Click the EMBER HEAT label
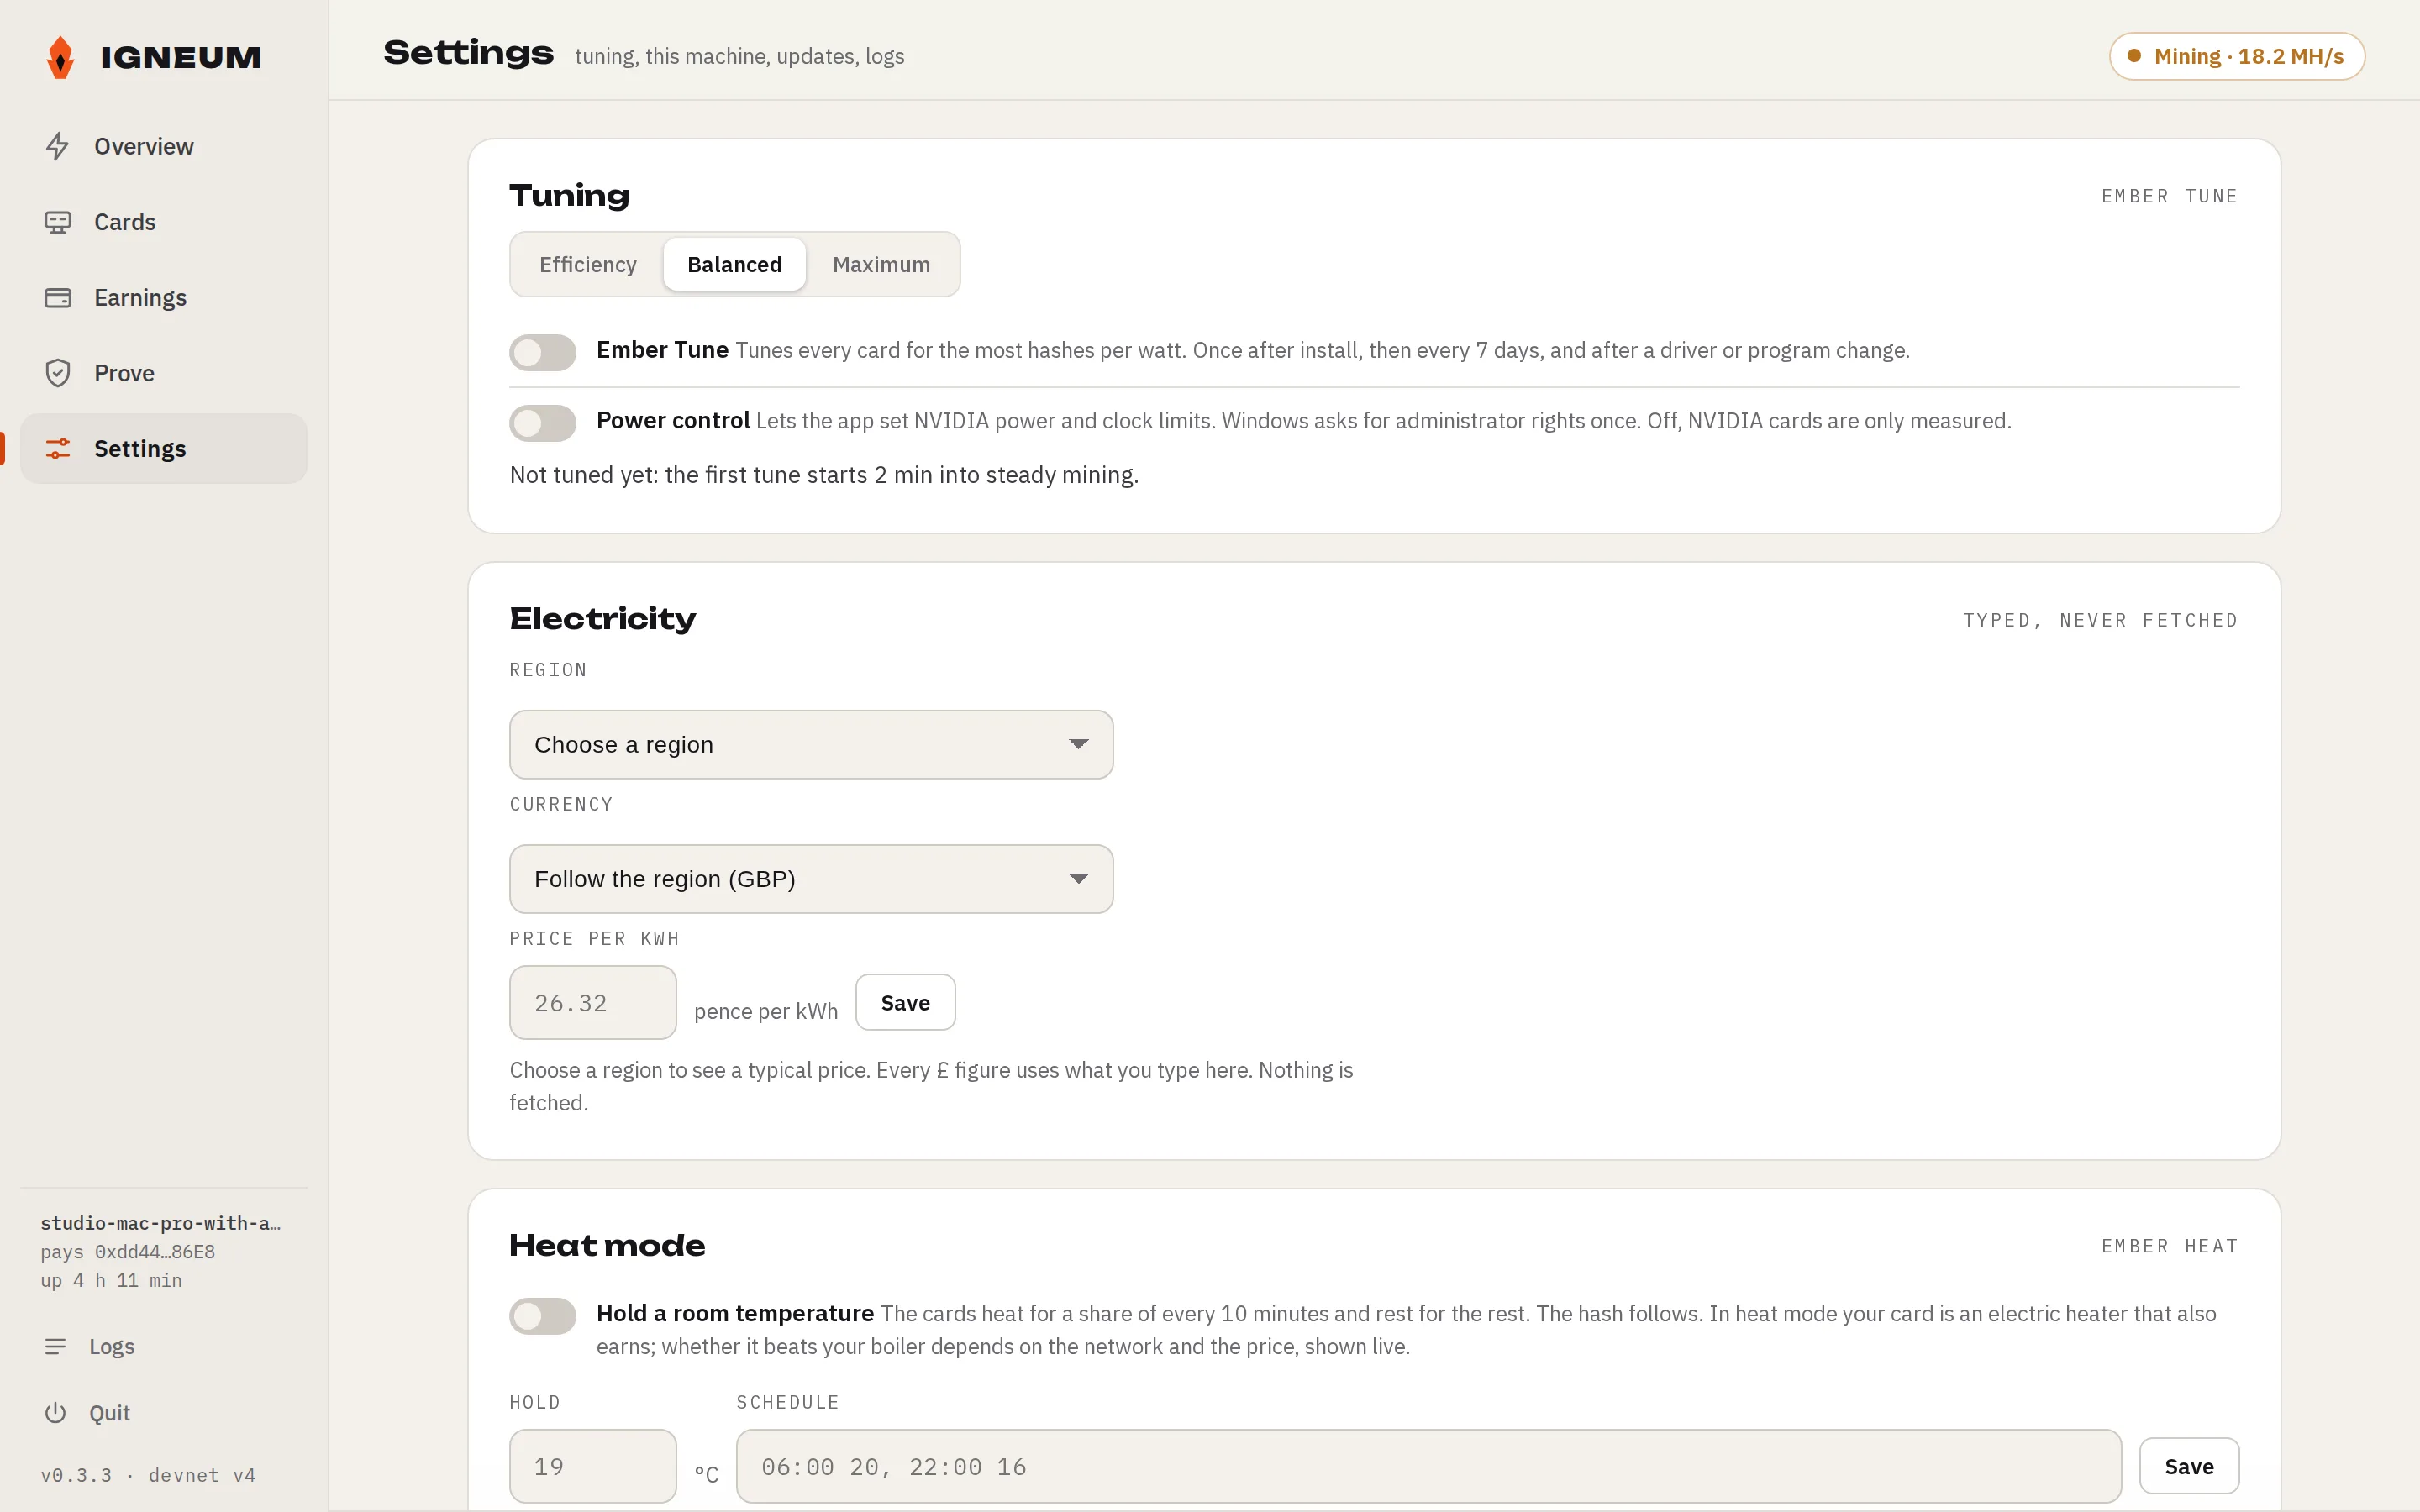2420x1512 pixels. [2169, 1247]
